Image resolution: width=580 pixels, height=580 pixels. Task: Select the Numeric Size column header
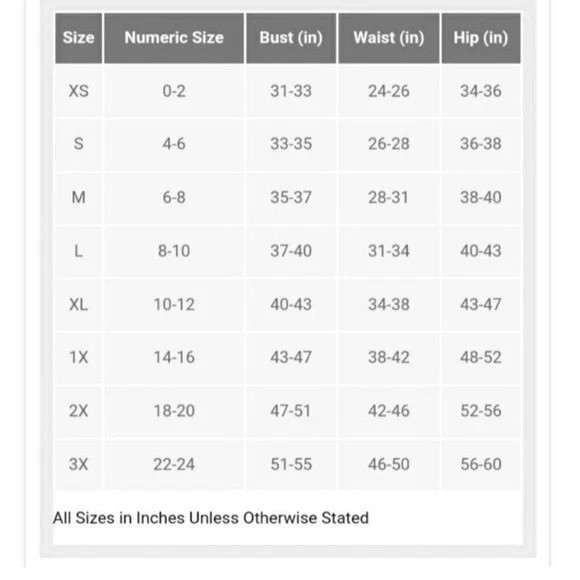pyautogui.click(x=174, y=38)
